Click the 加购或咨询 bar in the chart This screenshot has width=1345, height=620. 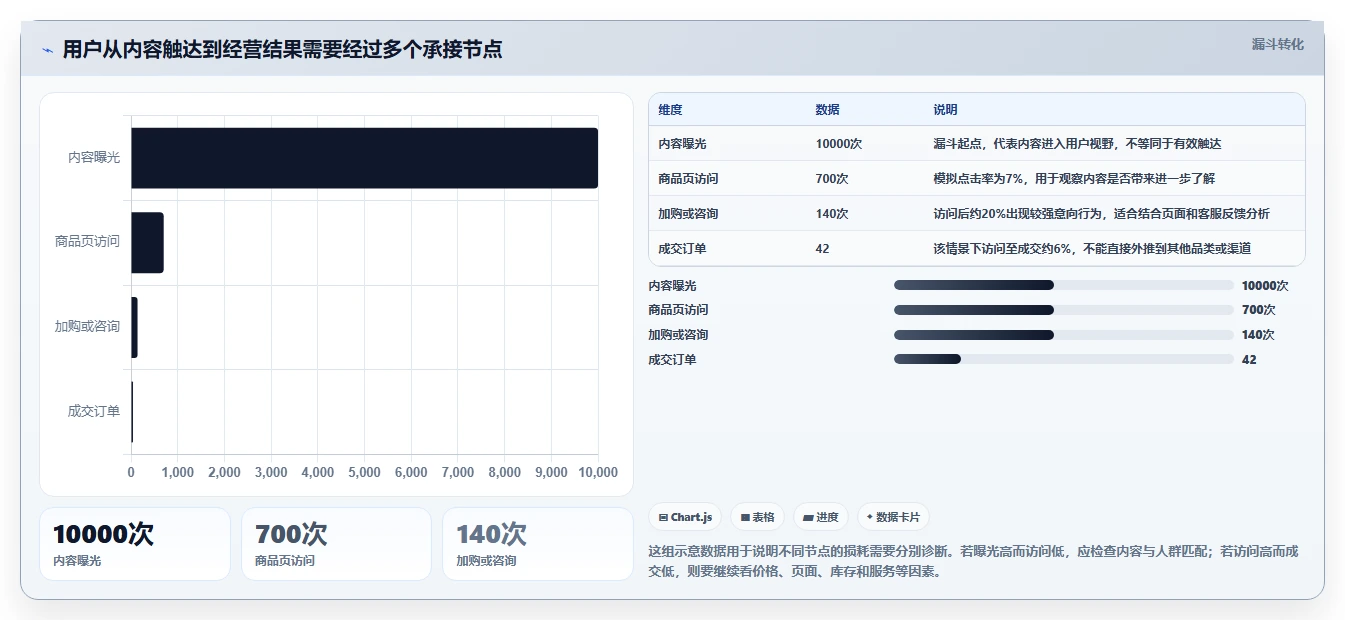click(134, 327)
